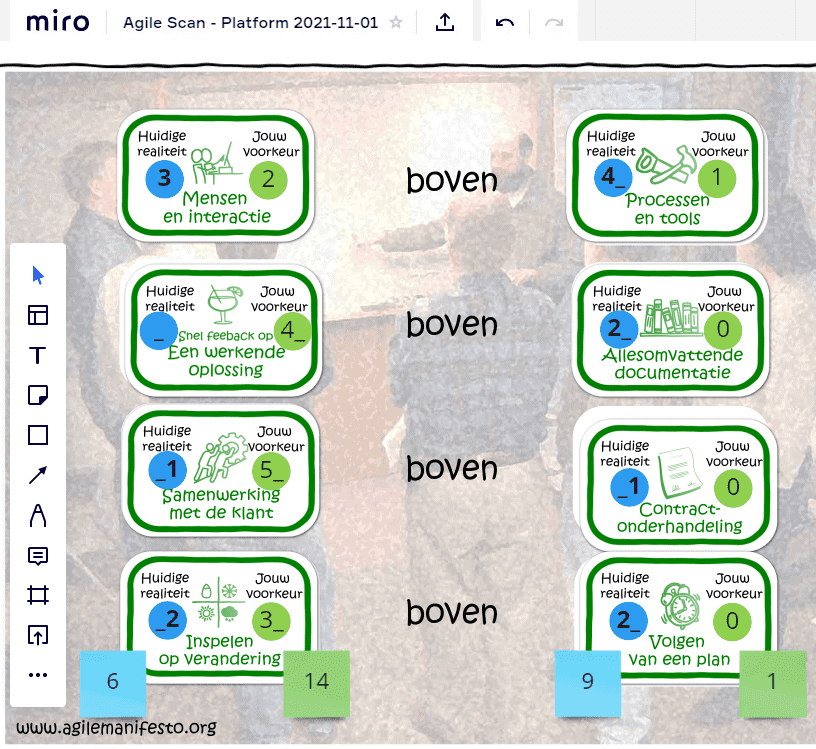The image size is (816, 749).
Task: Open the comment tool
Action: coord(37,555)
